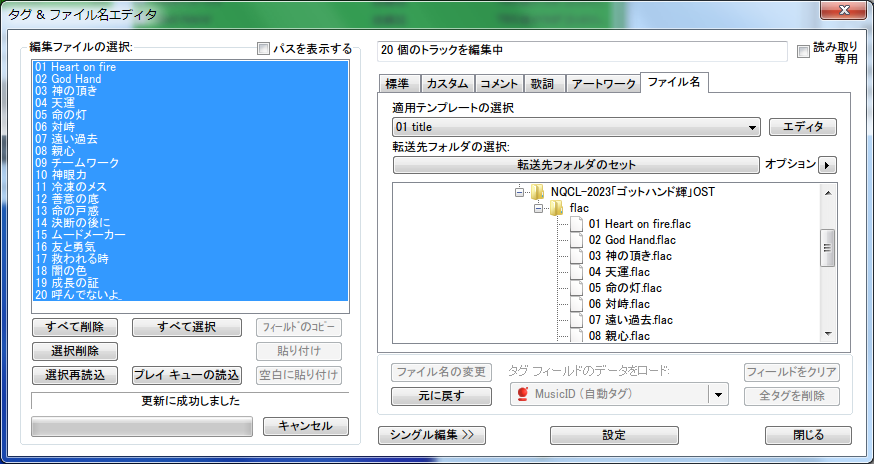The height and width of the screenshot is (464, 874).
Task: Select '18 闇の色' in file list
Action: click(x=190, y=271)
